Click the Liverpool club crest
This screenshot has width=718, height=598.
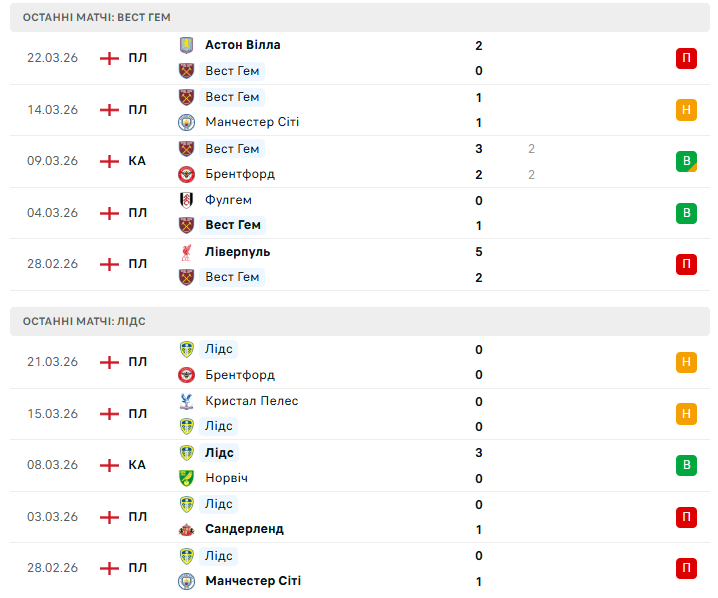click(186, 252)
